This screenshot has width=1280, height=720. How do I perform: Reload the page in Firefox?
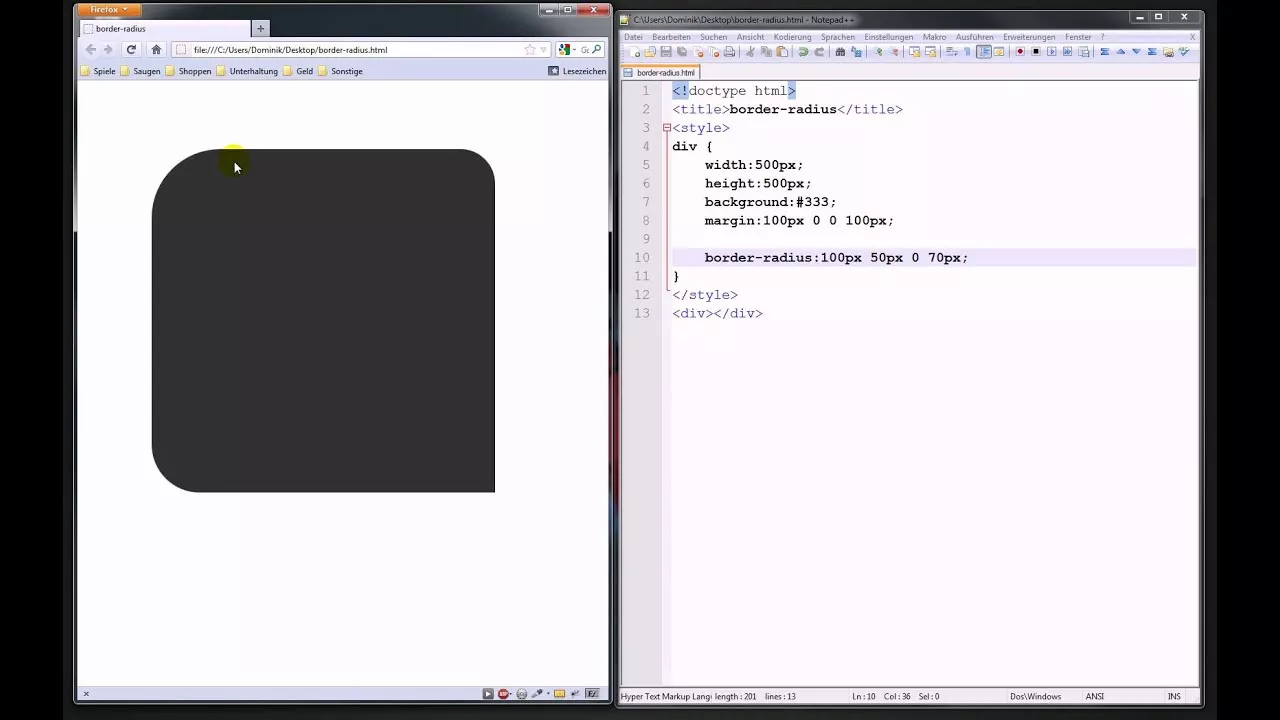point(130,49)
